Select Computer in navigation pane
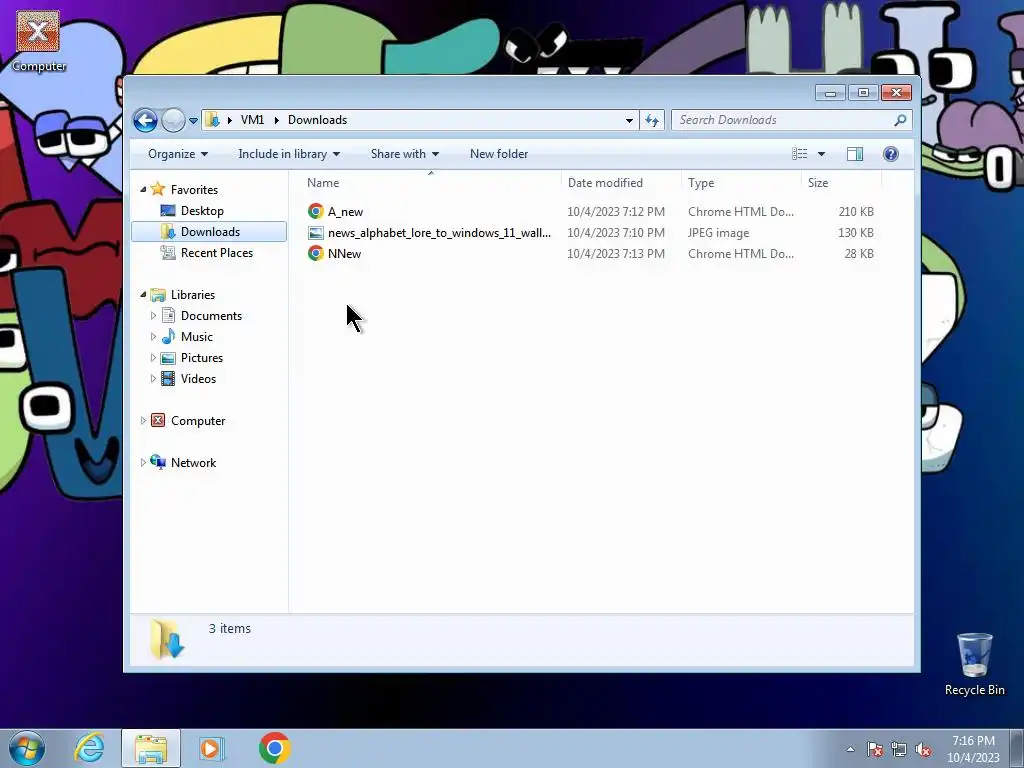 198,421
